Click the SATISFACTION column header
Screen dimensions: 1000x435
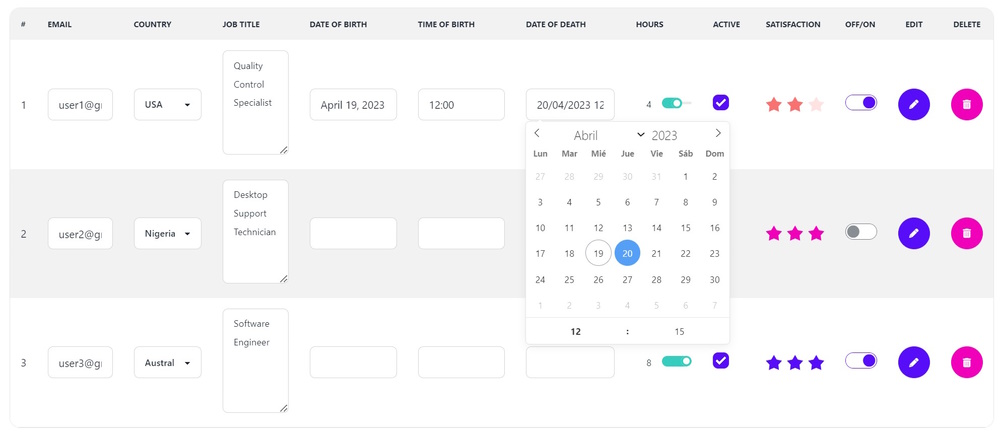[793, 25]
